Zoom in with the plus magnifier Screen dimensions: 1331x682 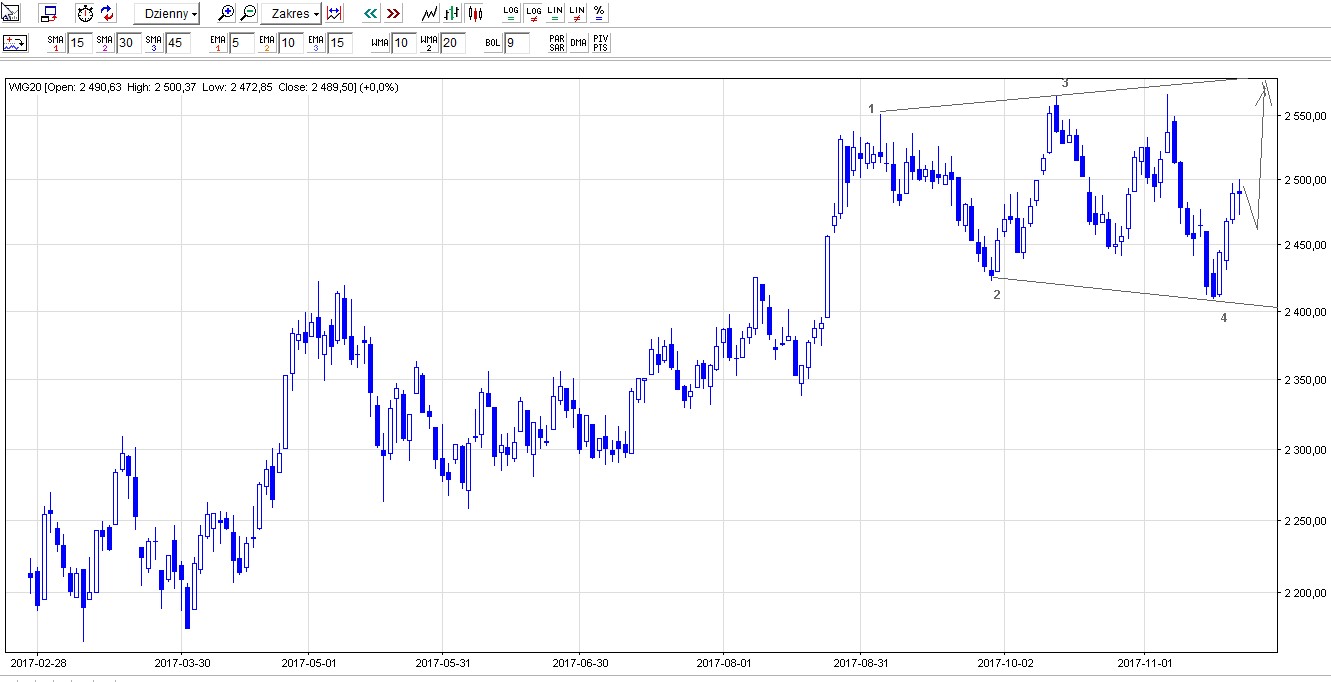point(227,14)
